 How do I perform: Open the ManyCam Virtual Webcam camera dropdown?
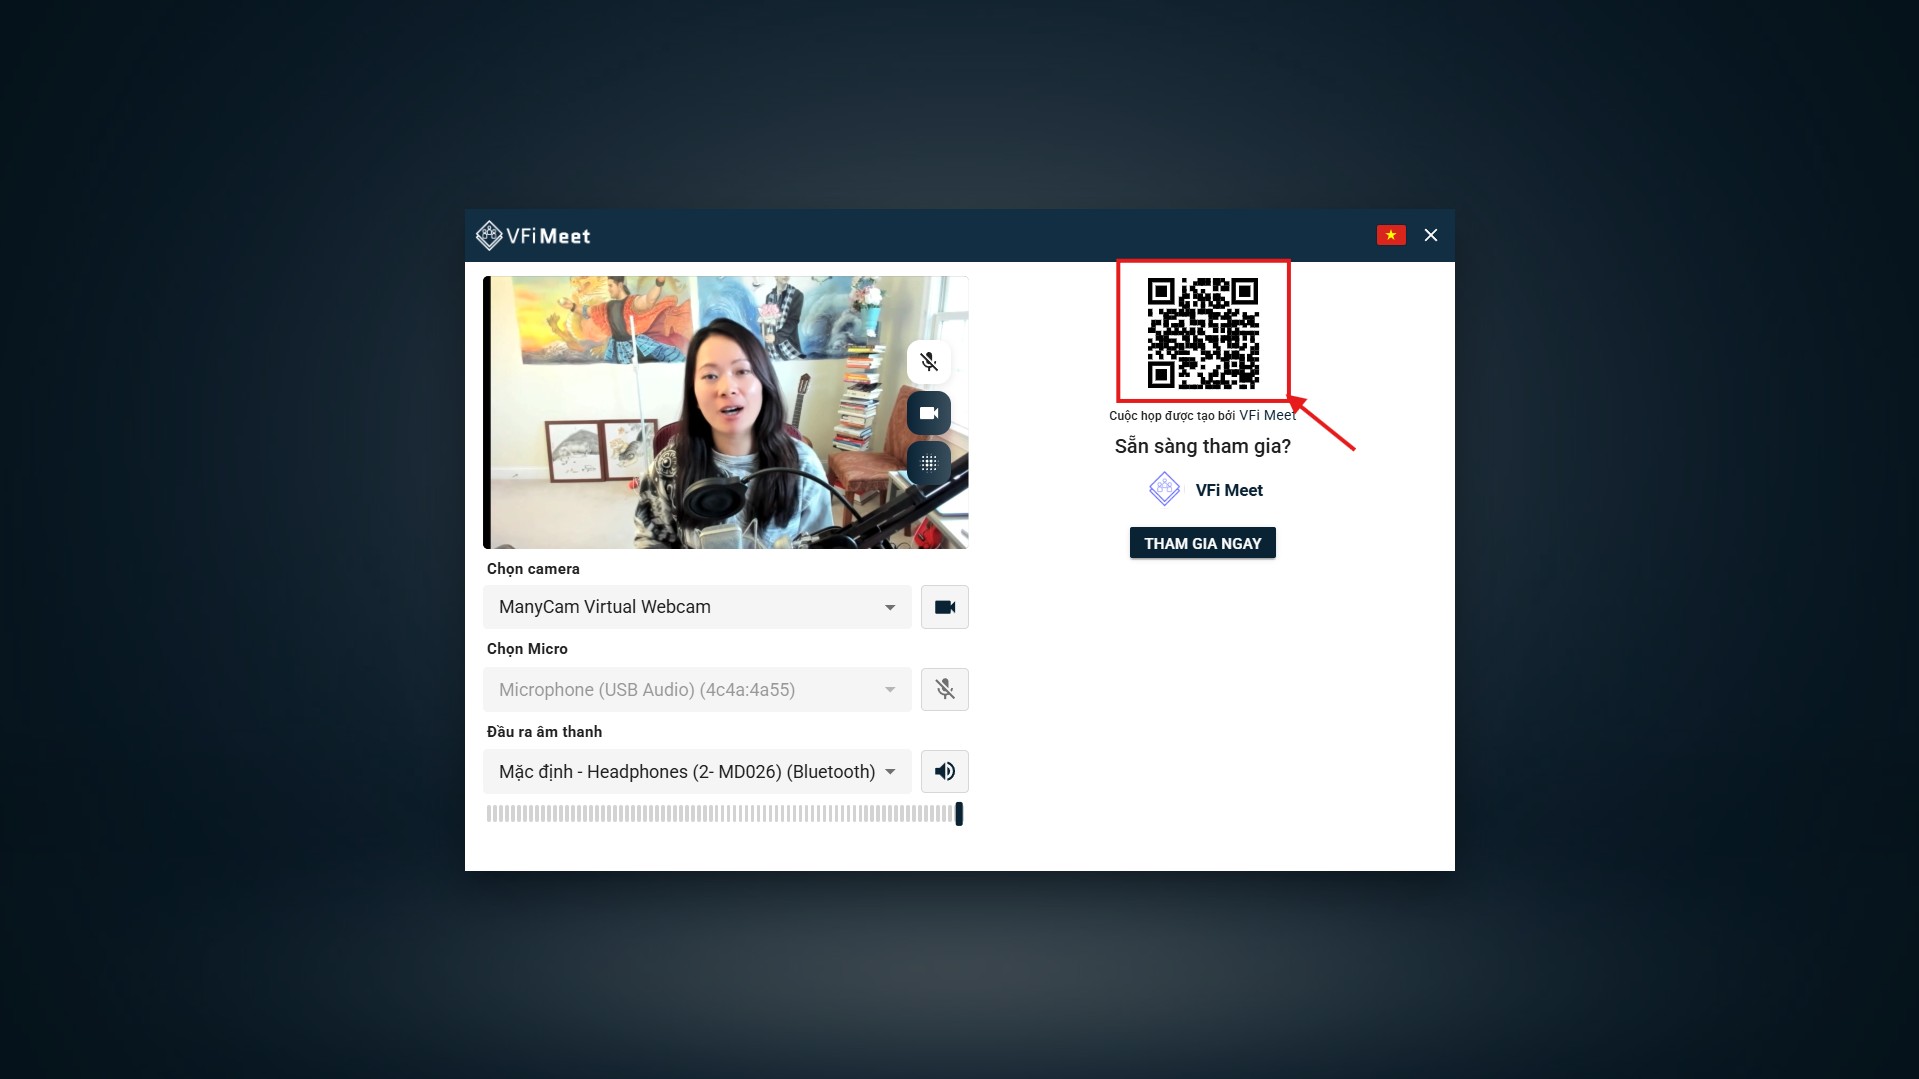pos(697,607)
